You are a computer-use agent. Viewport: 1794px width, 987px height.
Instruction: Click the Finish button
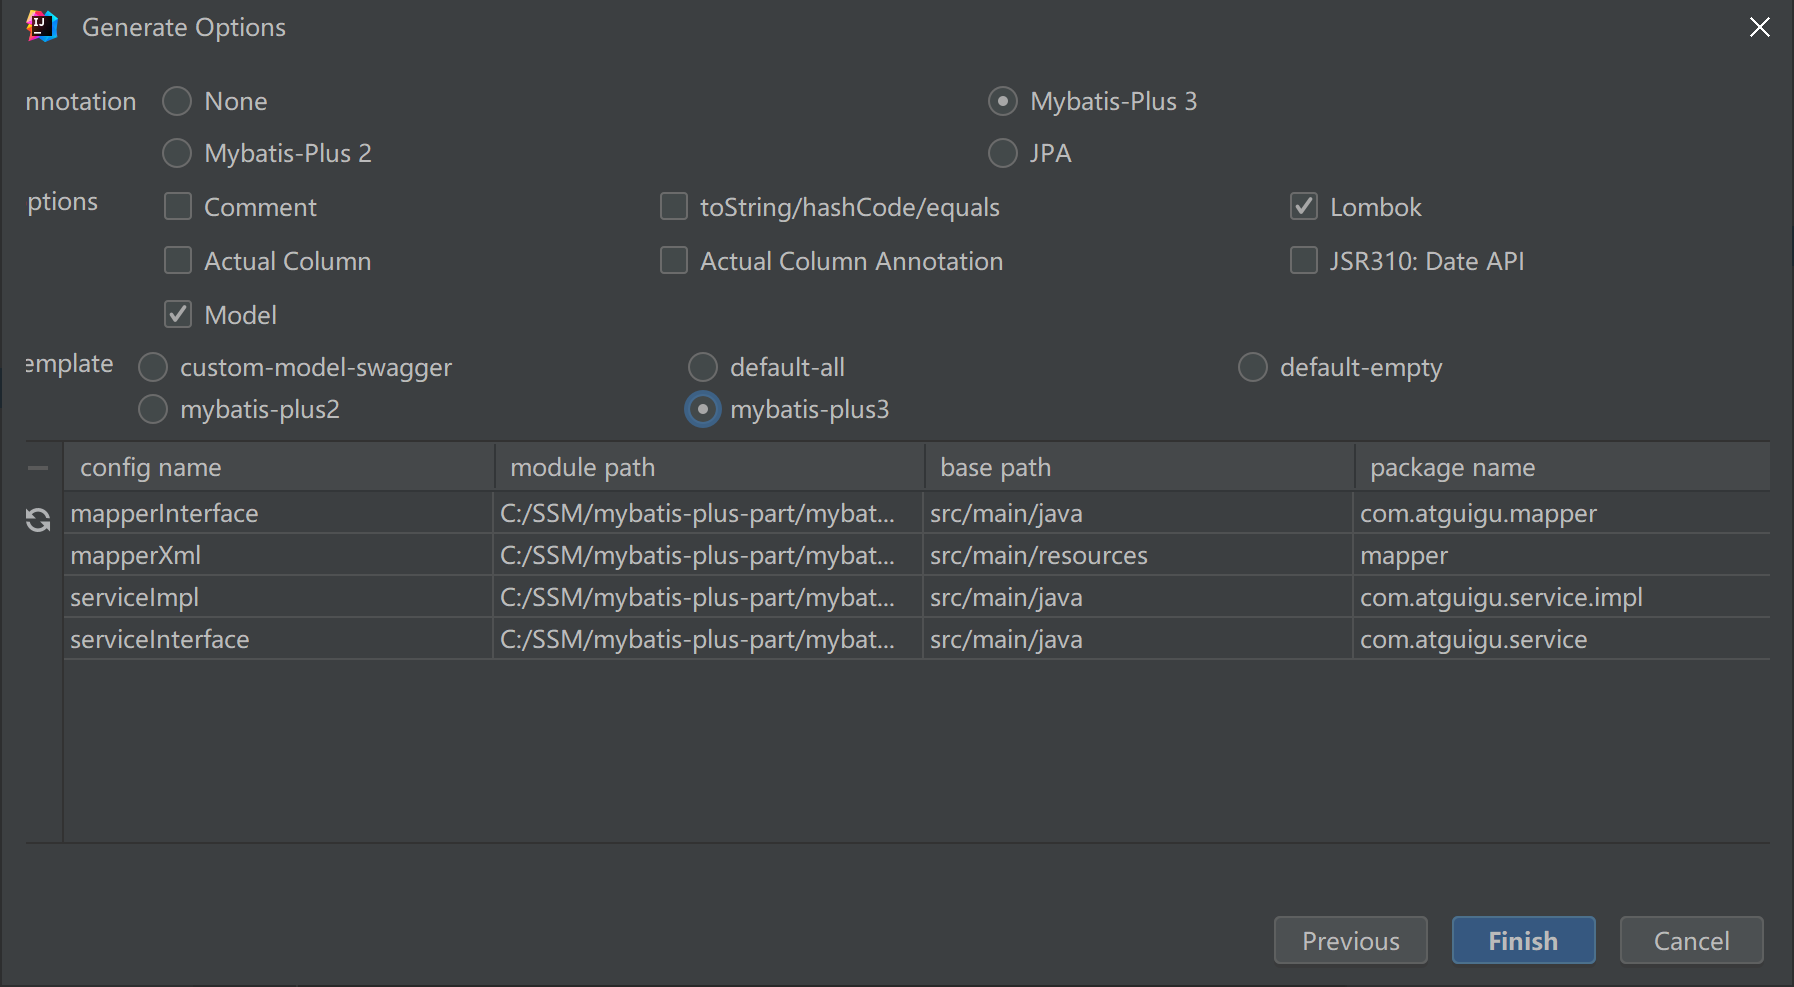tap(1522, 941)
